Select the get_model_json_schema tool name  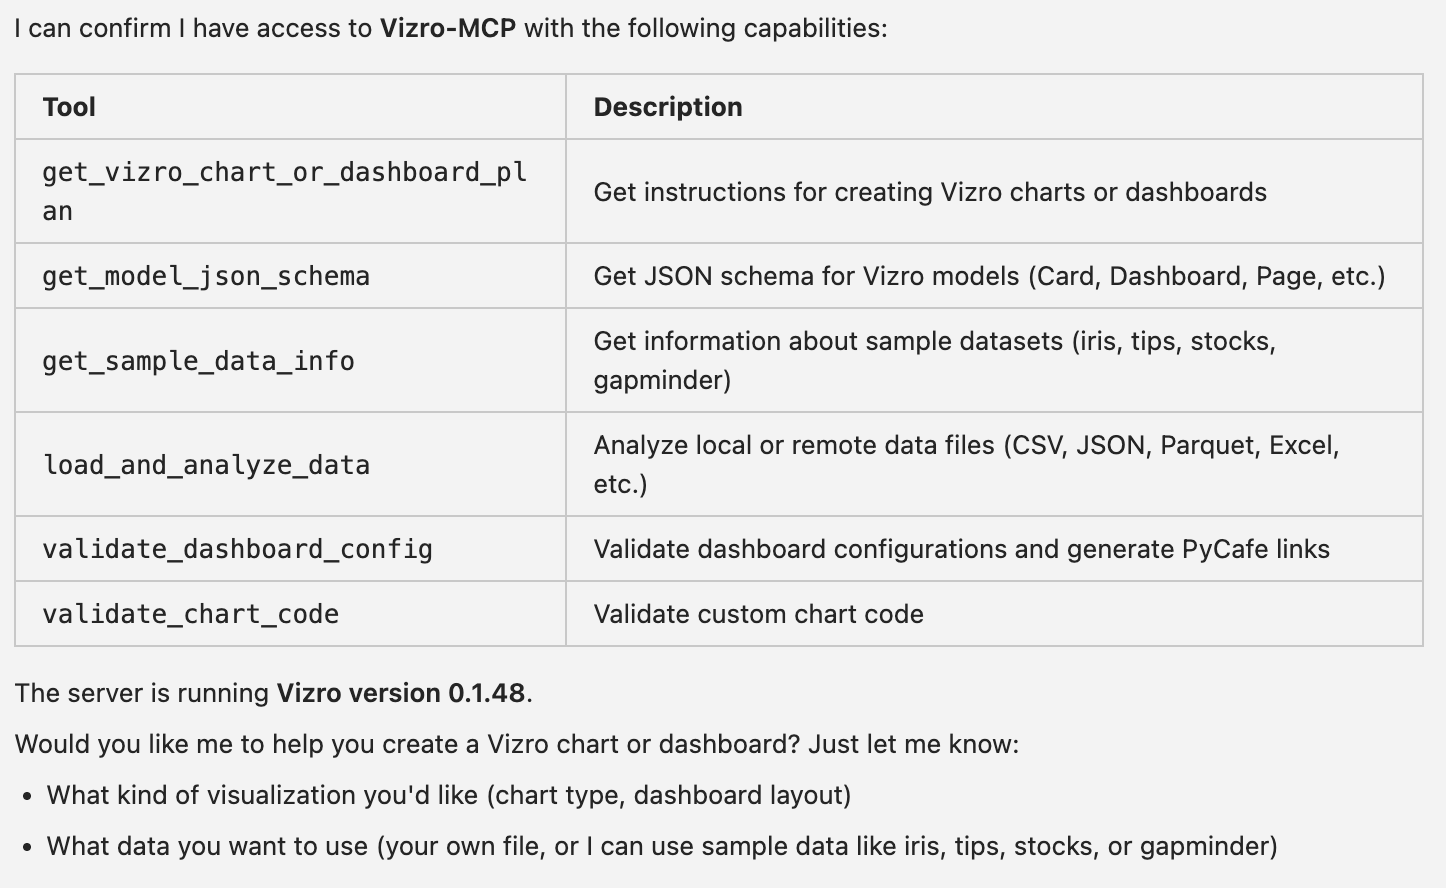pos(206,276)
